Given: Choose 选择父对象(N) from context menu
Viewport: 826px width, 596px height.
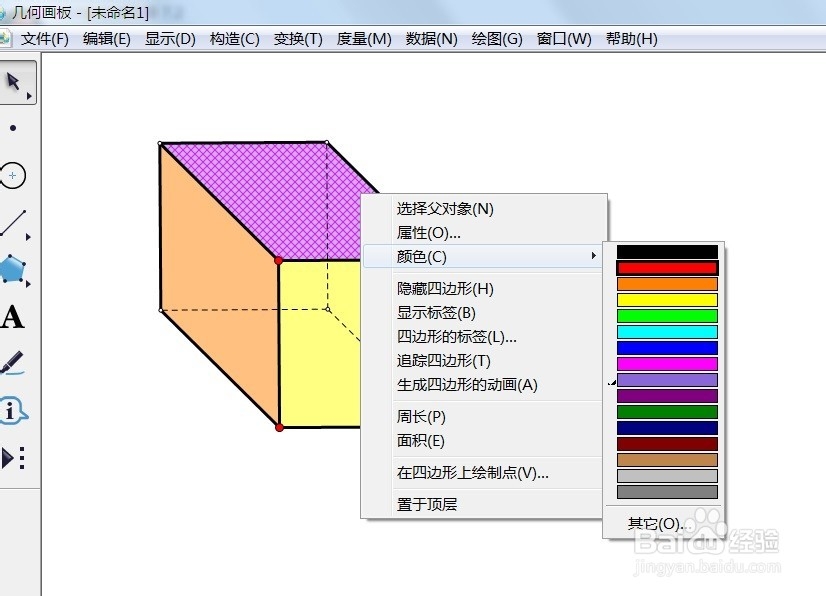Looking at the screenshot, I should 483,209.
